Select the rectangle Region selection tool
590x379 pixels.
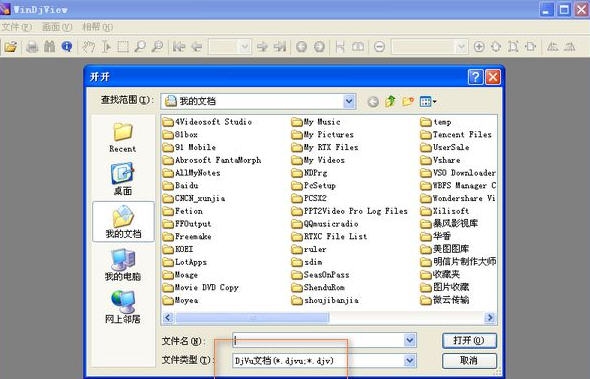click(x=123, y=47)
